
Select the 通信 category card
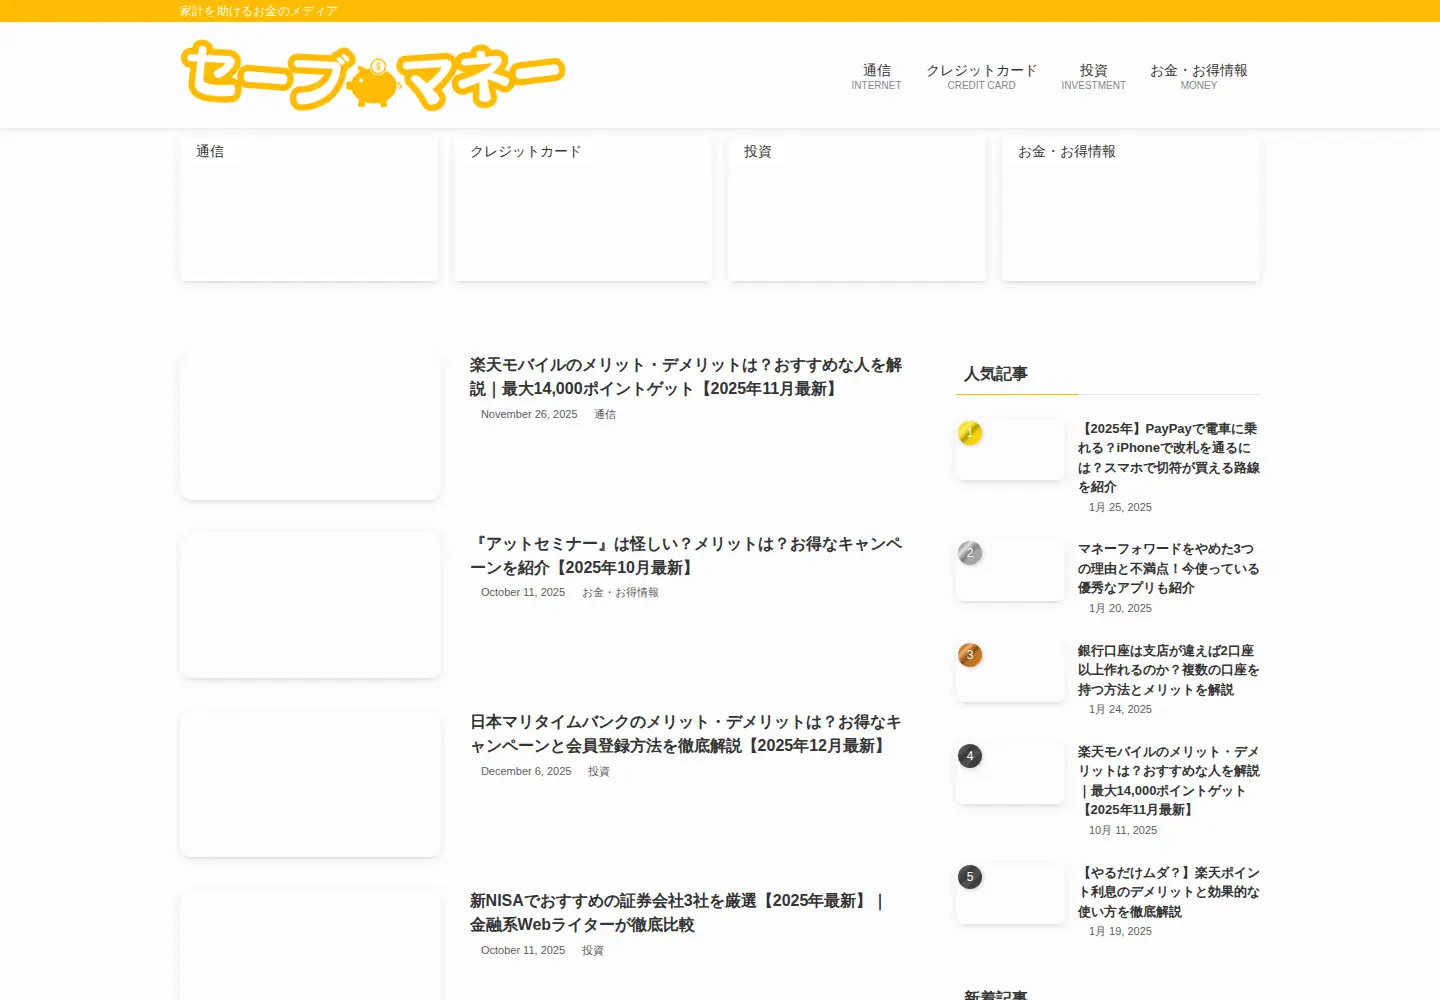point(309,208)
